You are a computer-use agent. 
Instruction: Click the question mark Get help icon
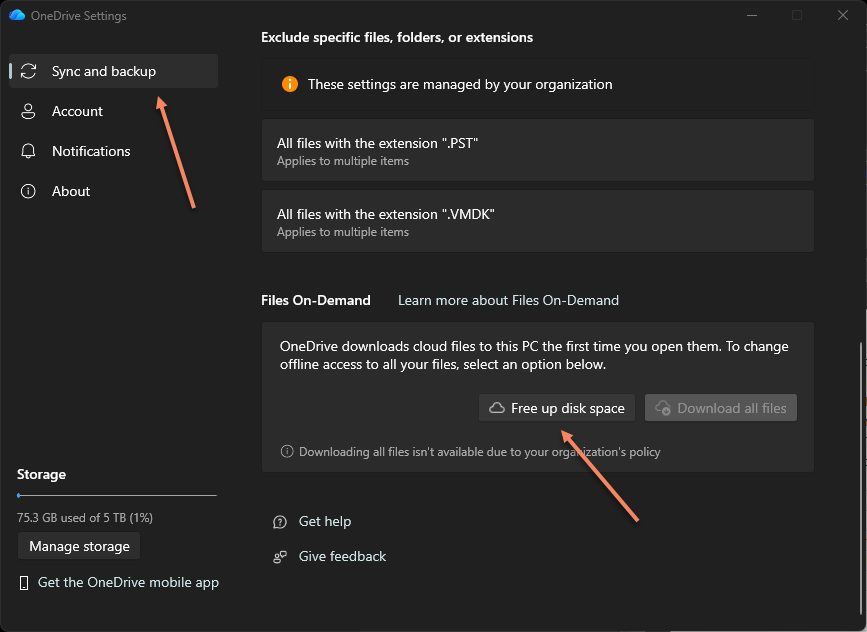(280, 521)
